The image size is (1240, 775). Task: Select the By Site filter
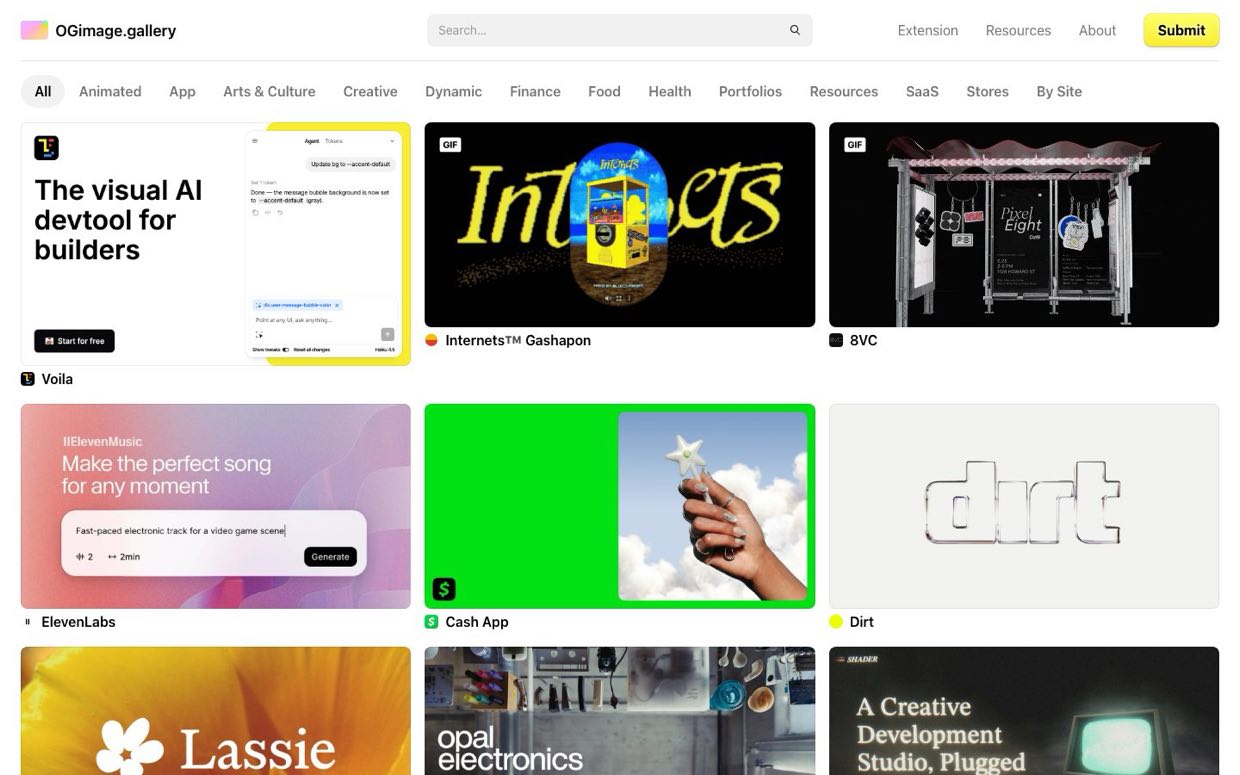[1059, 91]
